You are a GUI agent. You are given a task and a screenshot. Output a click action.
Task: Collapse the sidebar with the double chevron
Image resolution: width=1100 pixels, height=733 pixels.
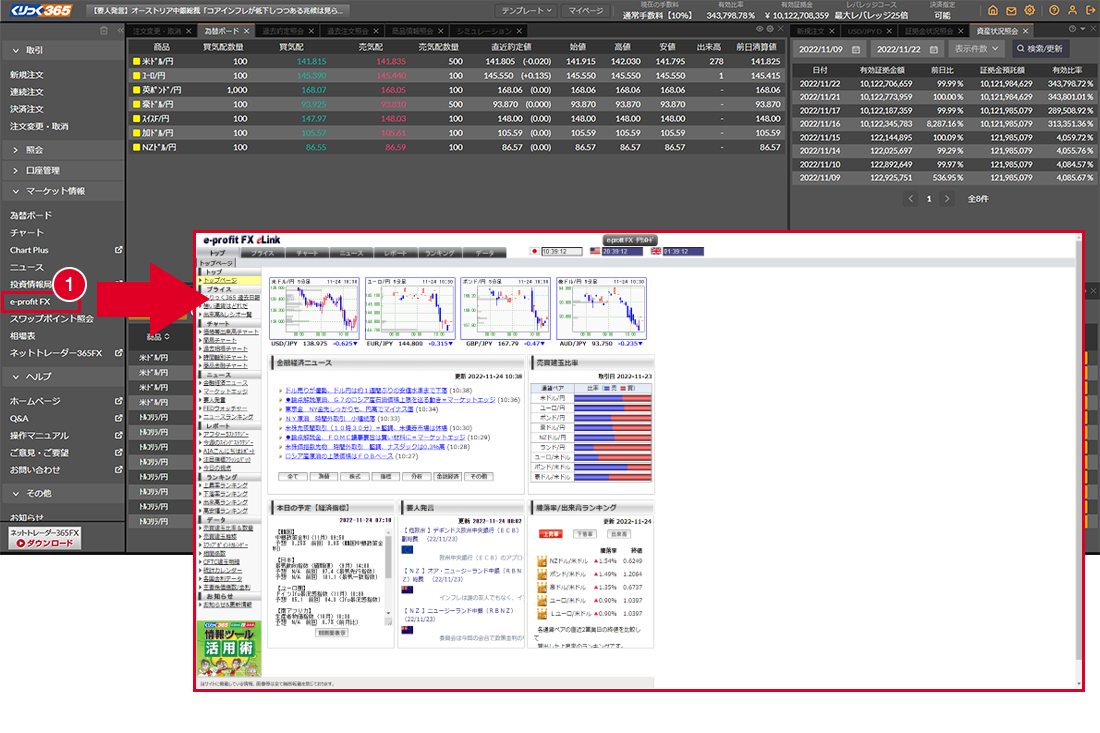[x=120, y=31]
